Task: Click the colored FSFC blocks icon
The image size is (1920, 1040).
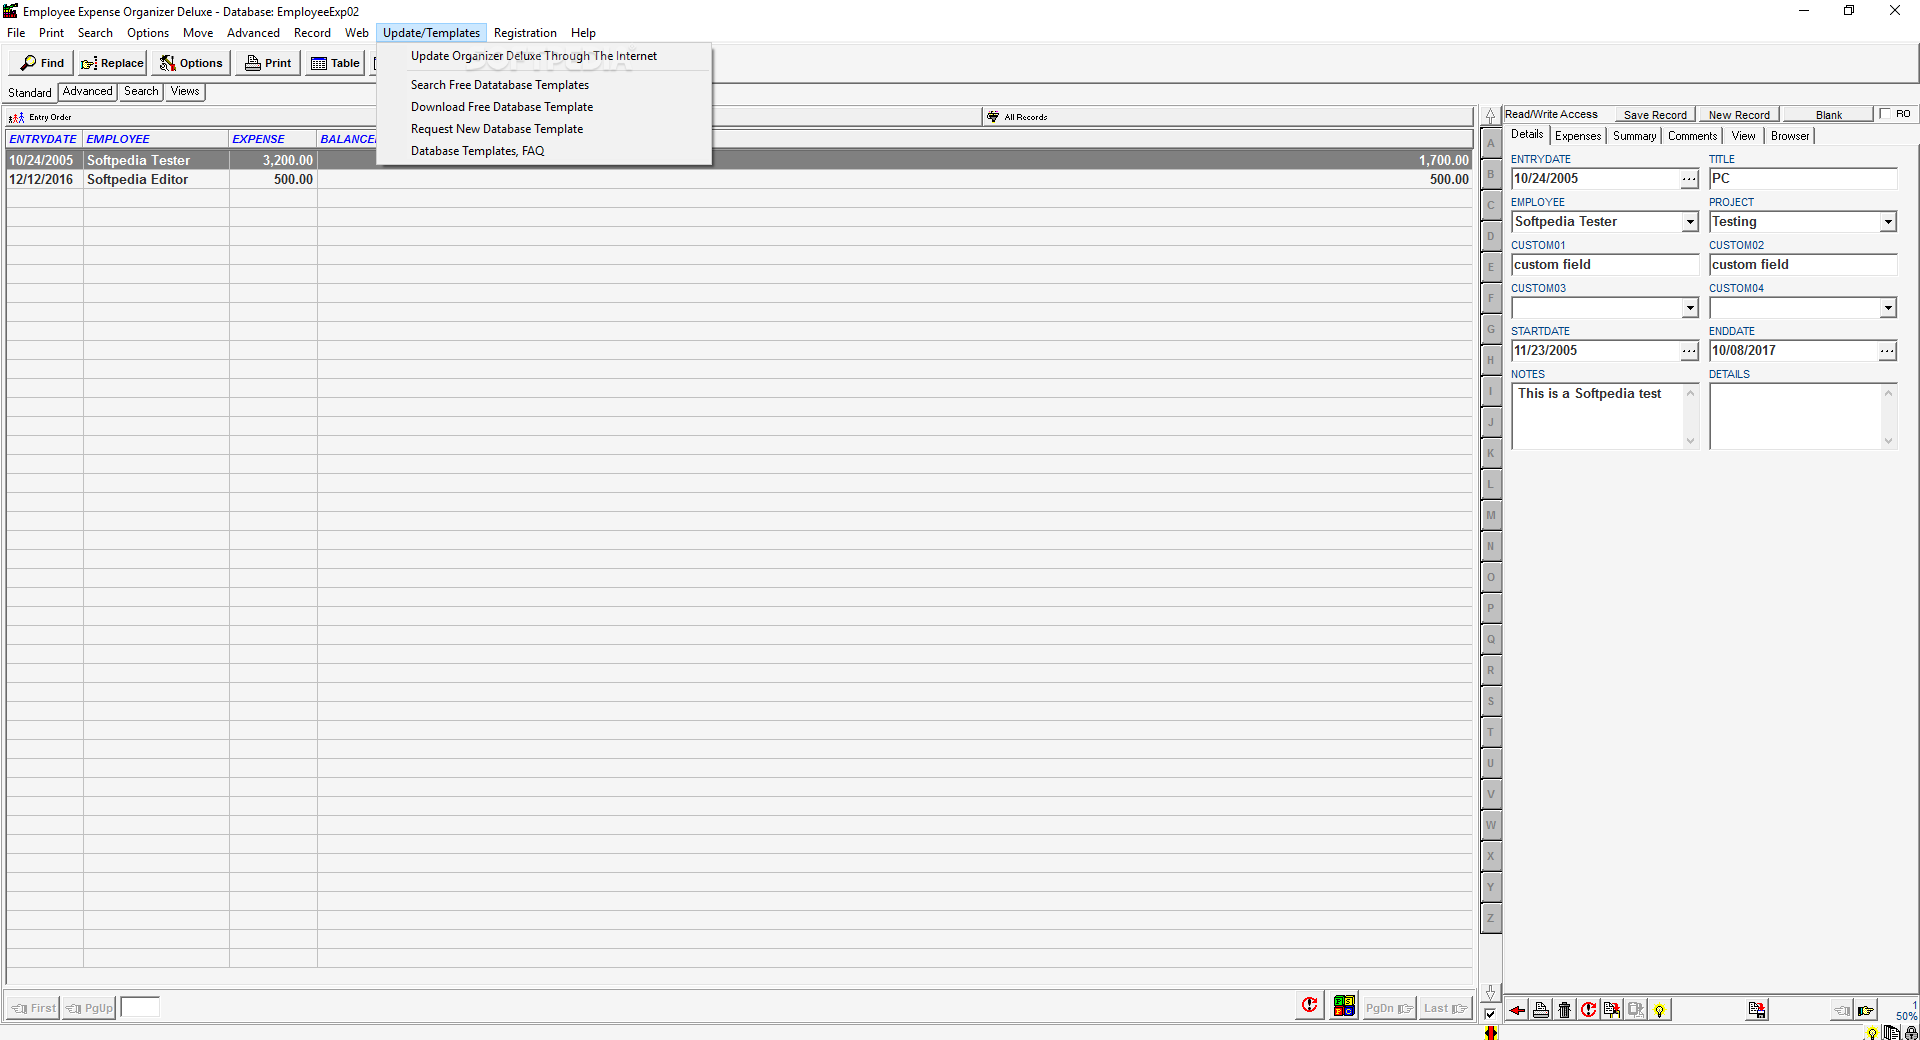Action: (x=1344, y=1006)
